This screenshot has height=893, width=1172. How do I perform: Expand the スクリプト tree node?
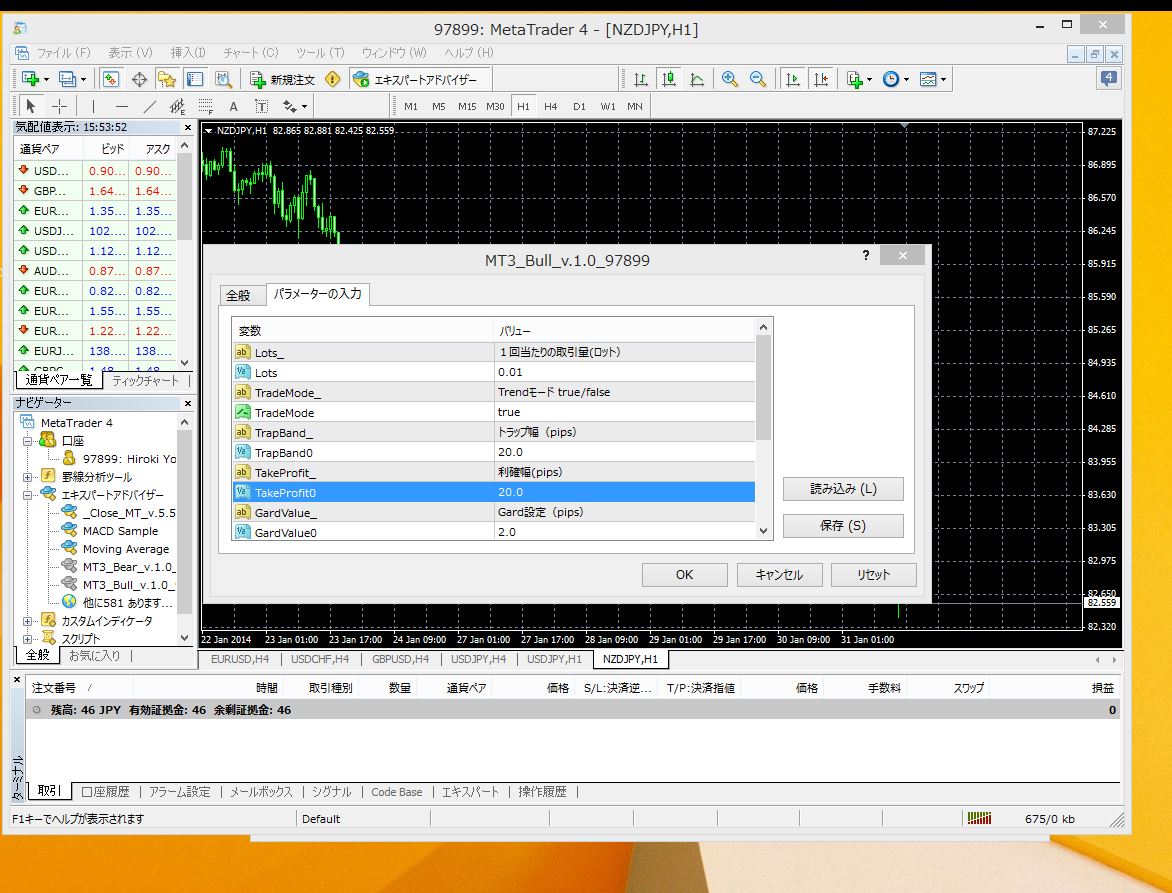tap(27, 639)
